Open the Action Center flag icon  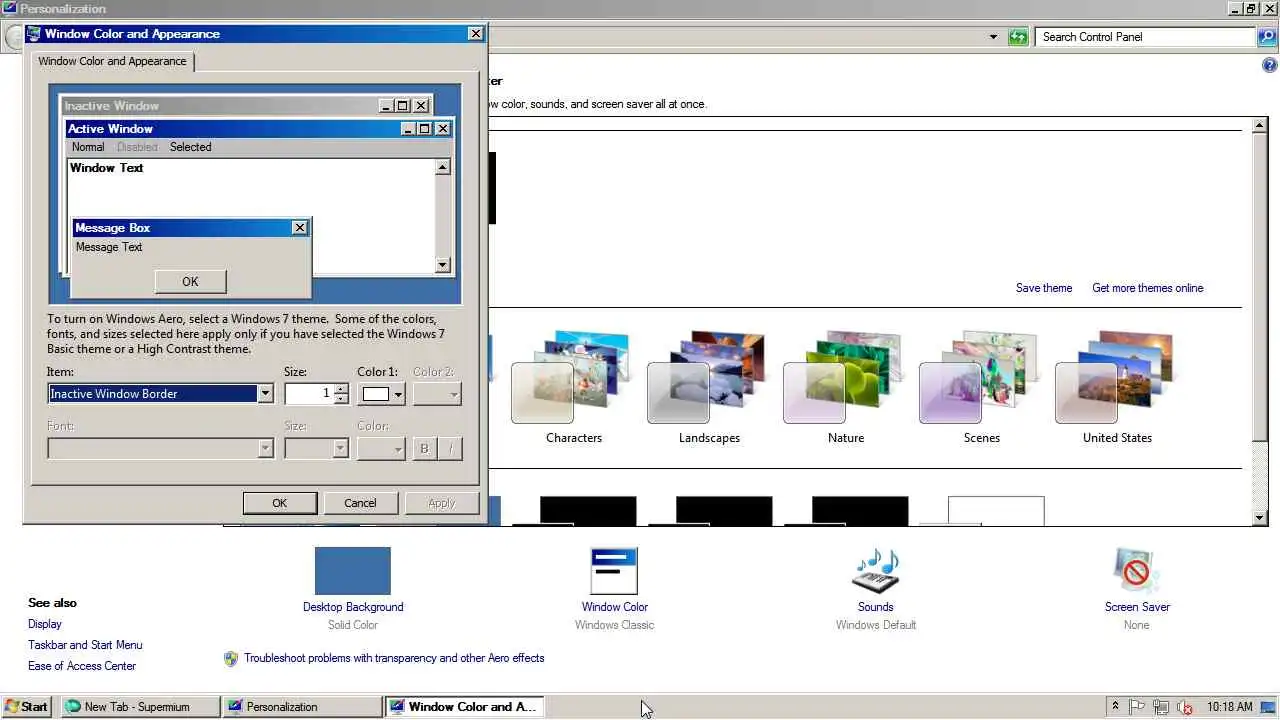pos(1137,706)
